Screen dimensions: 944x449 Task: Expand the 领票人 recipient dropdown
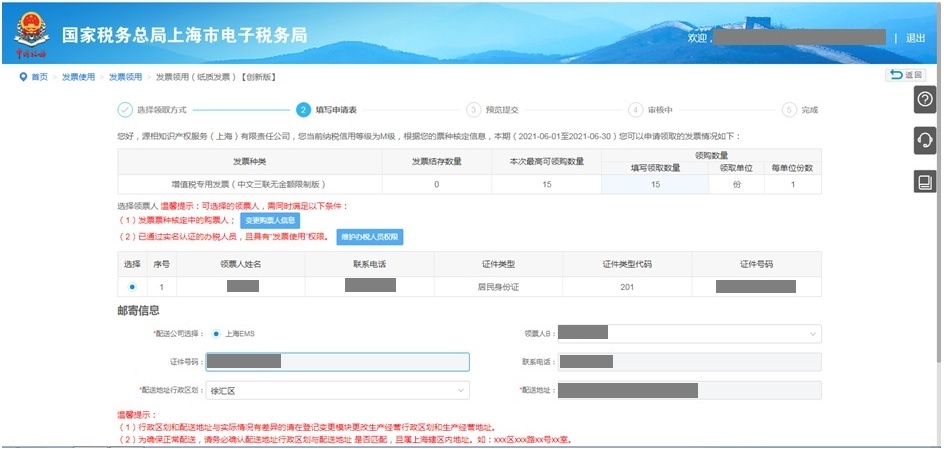(688, 333)
